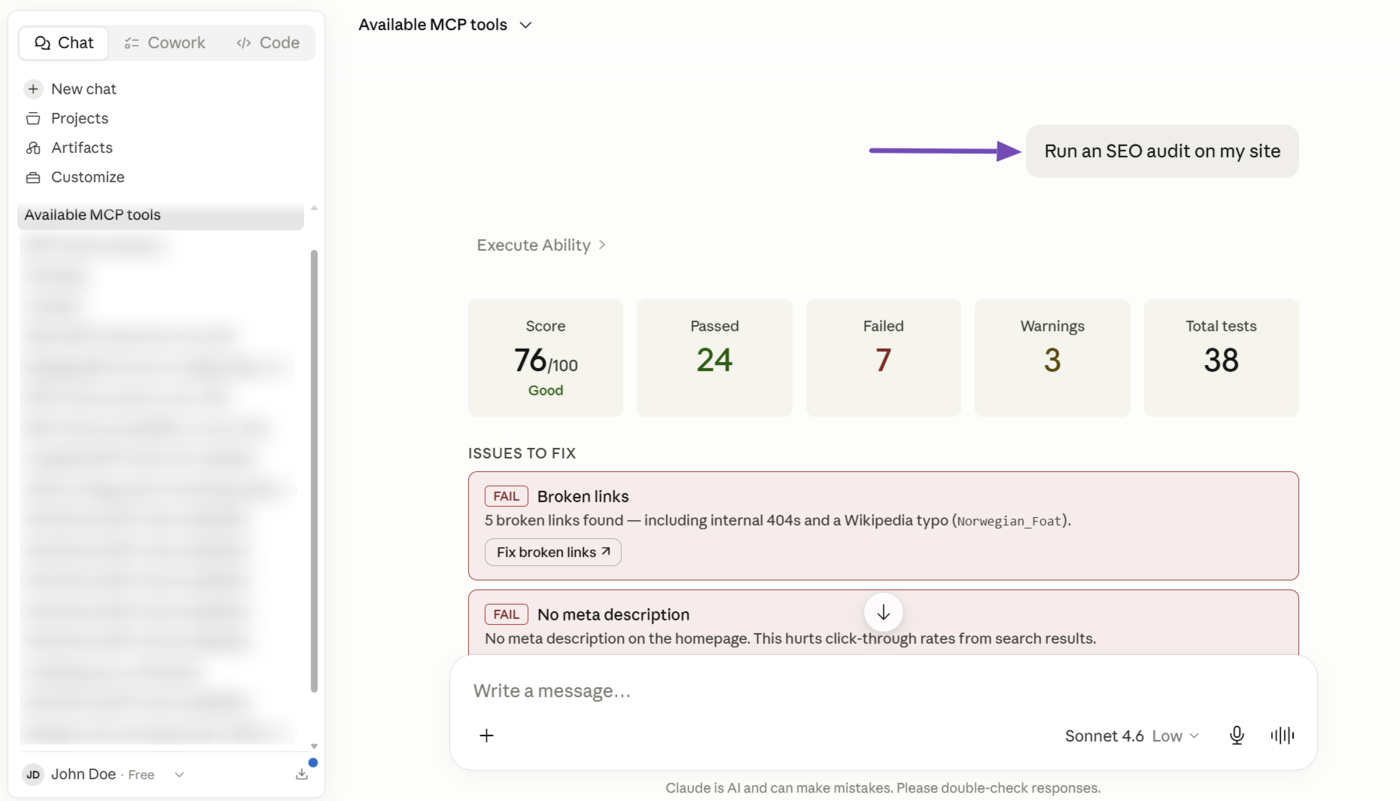Image resolution: width=1400 pixels, height=801 pixels.
Task: Click the Good label under the score
Action: point(546,391)
